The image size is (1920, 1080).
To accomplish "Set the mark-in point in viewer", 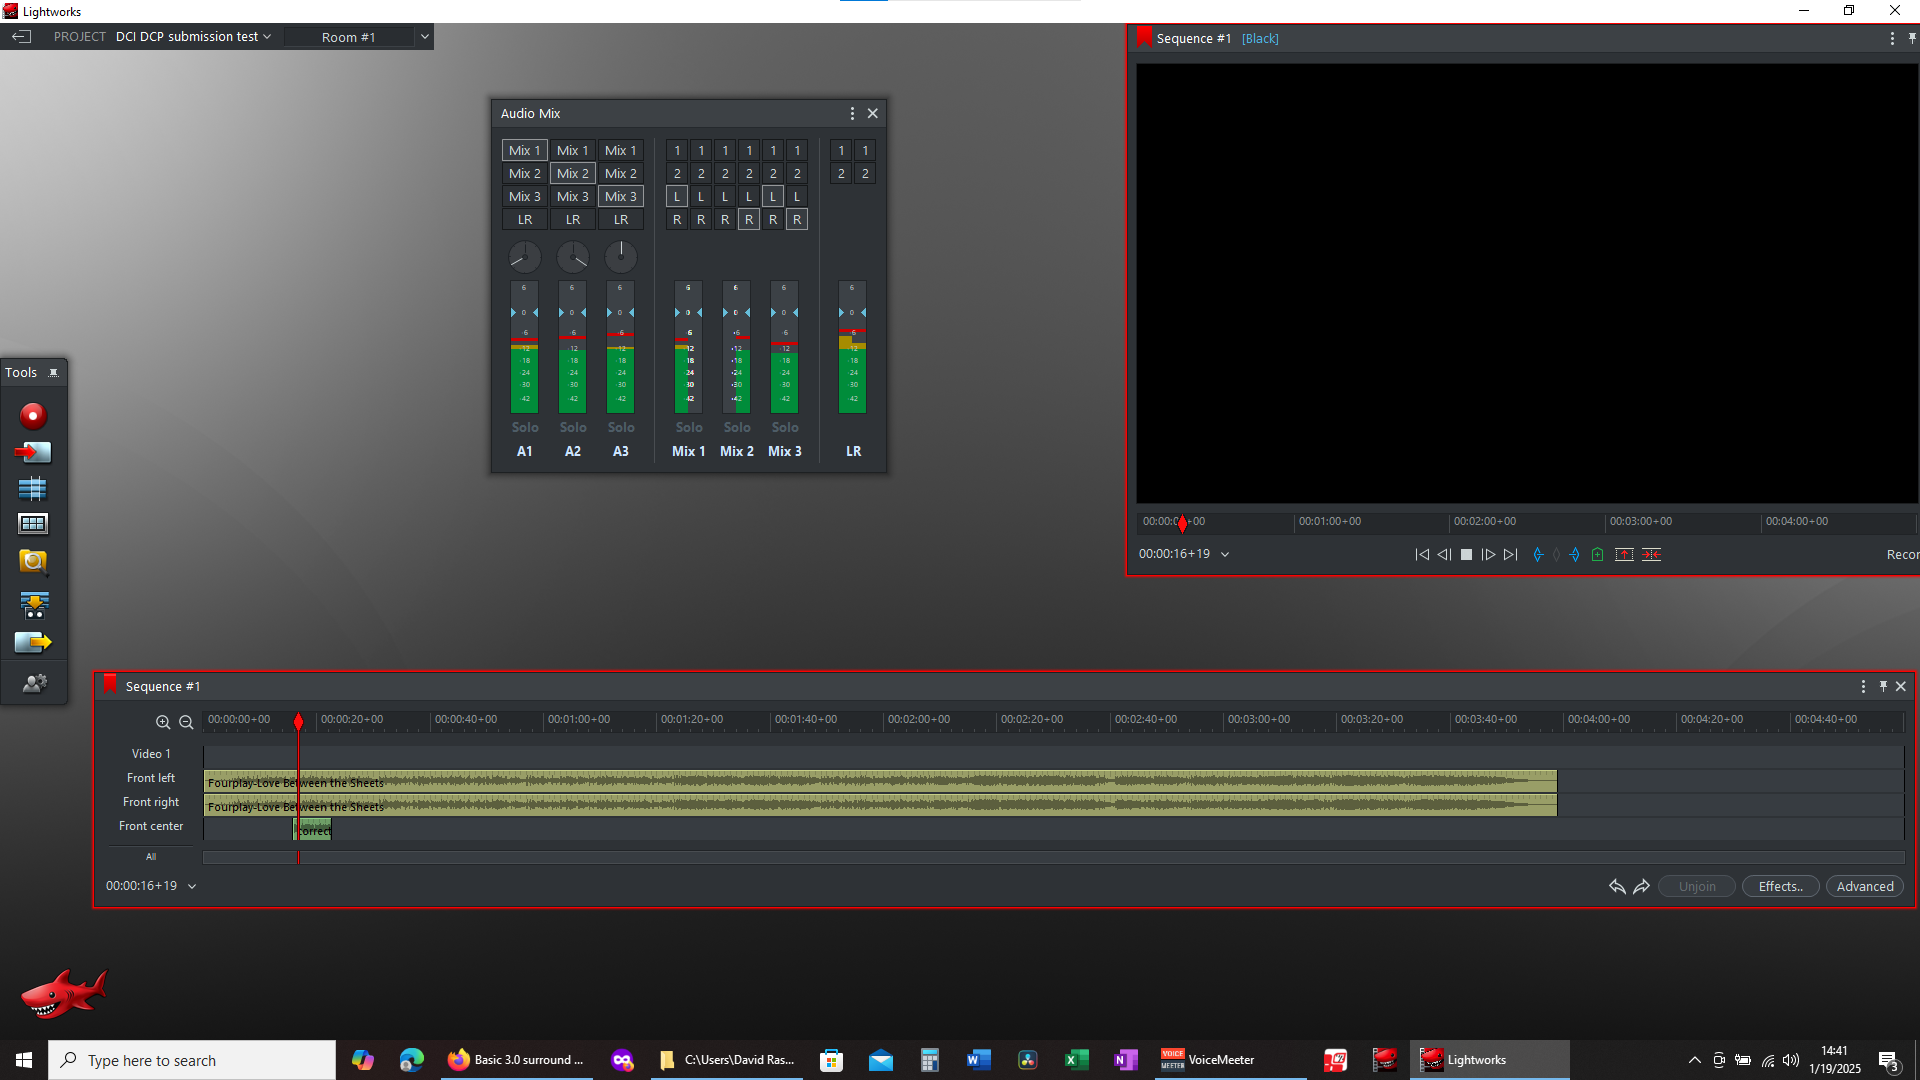I will pos(1538,555).
